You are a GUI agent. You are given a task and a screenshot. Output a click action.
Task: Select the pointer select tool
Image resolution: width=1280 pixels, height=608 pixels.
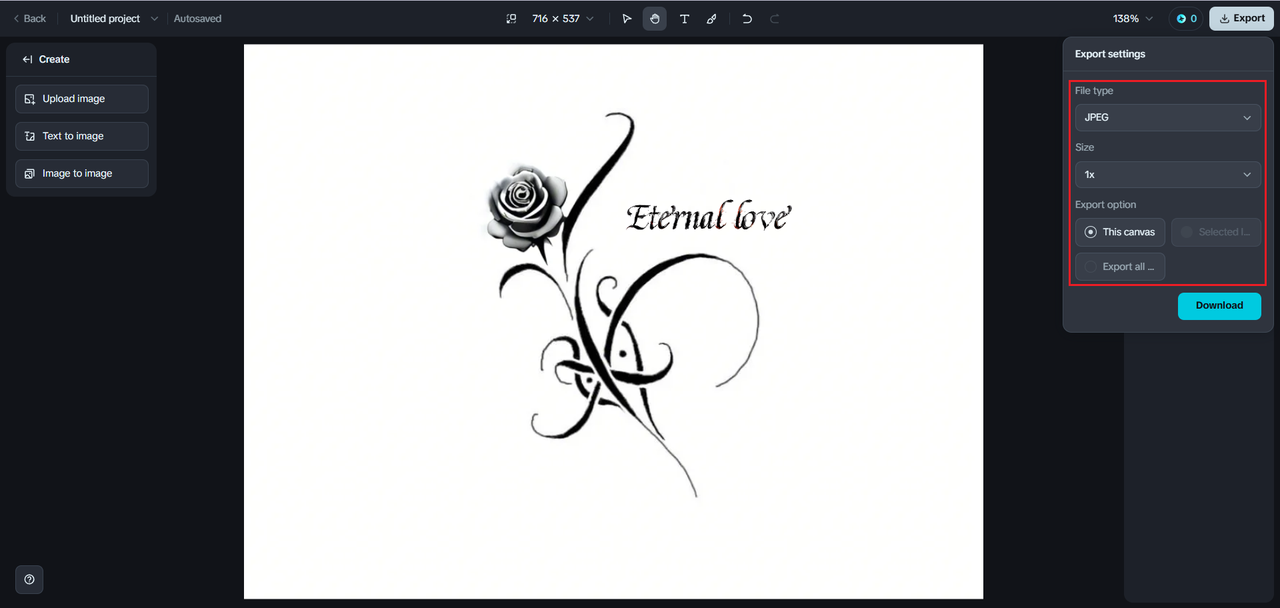(x=627, y=19)
